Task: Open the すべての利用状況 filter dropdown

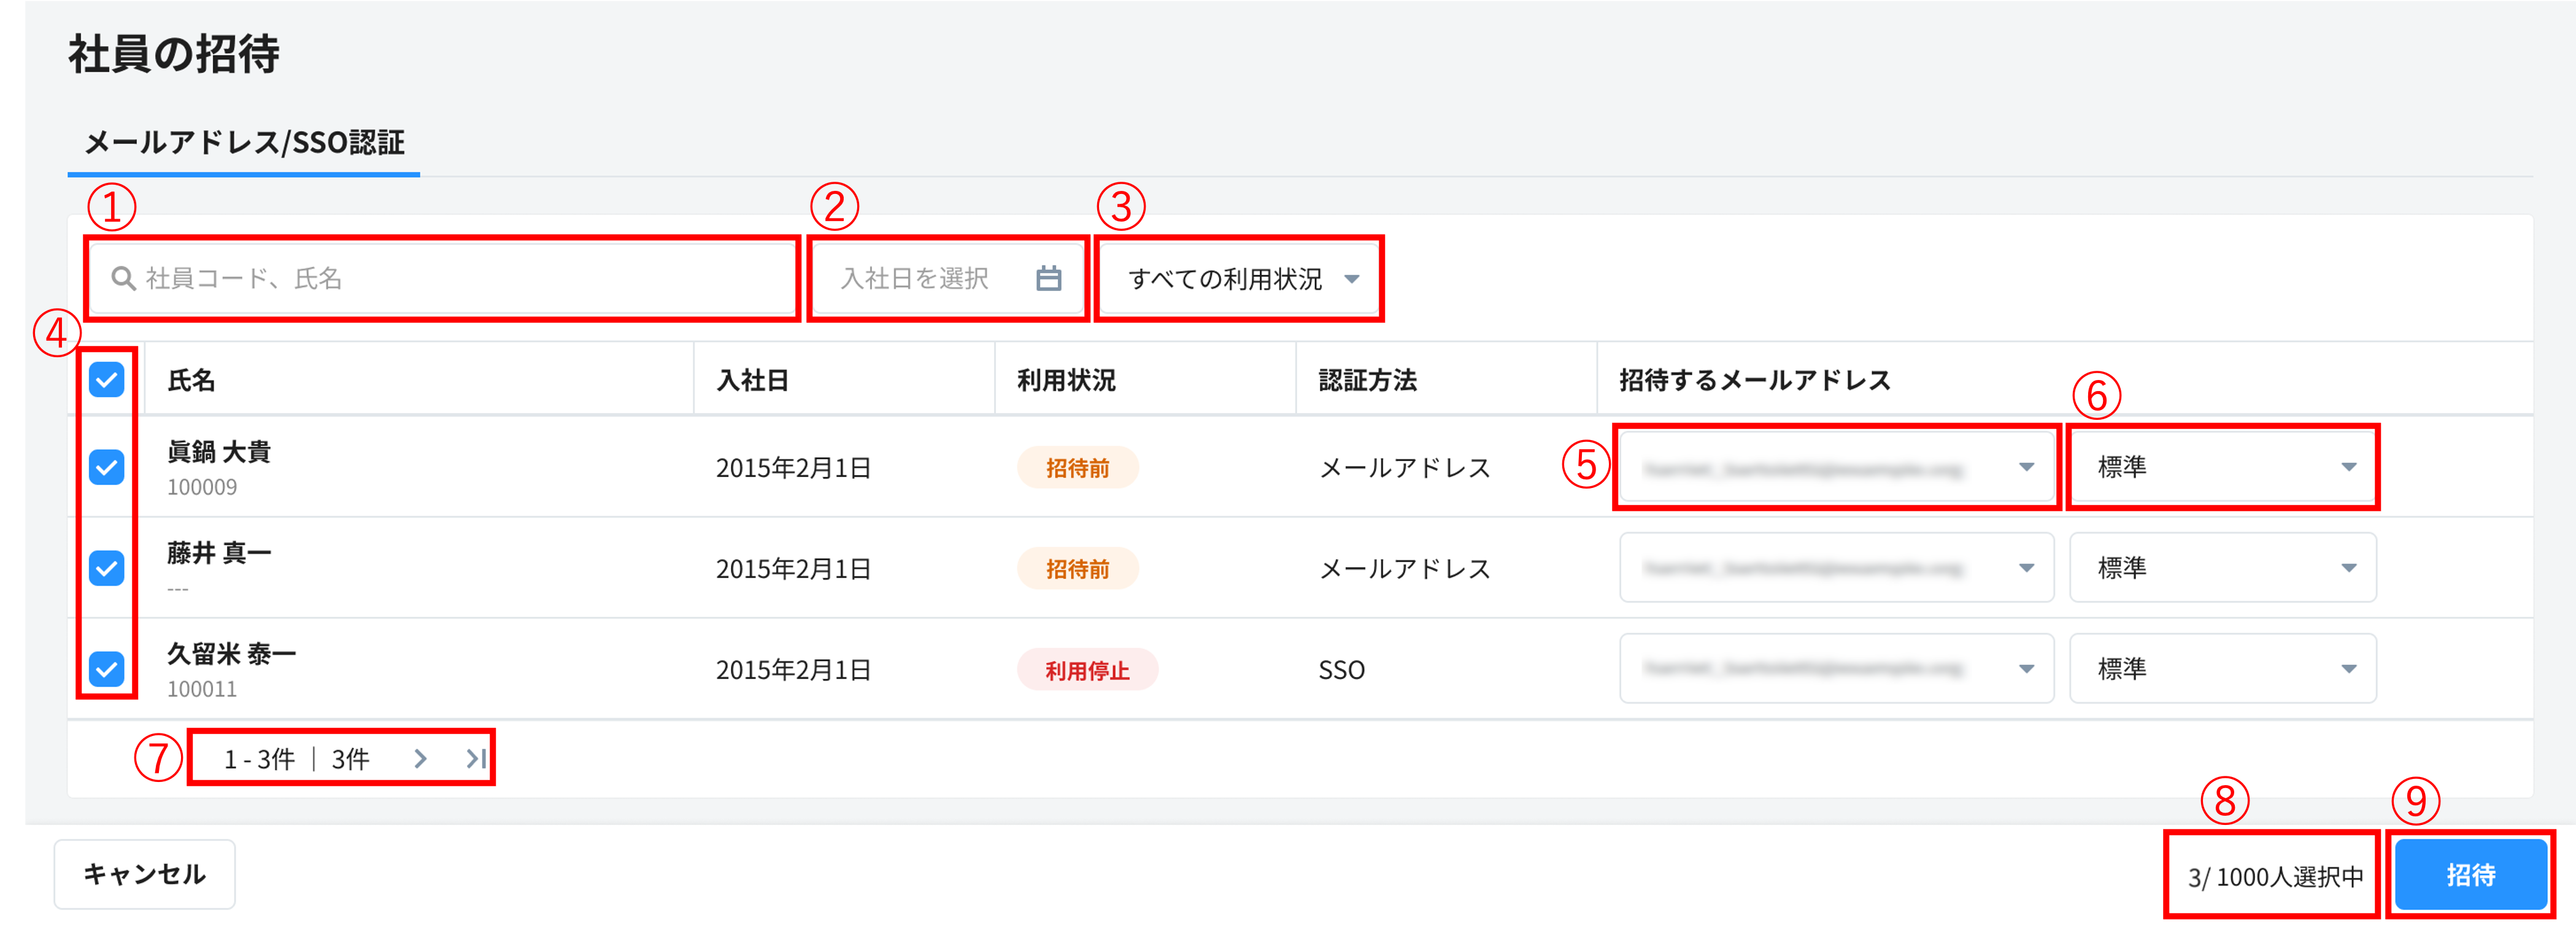Action: pyautogui.click(x=1240, y=279)
